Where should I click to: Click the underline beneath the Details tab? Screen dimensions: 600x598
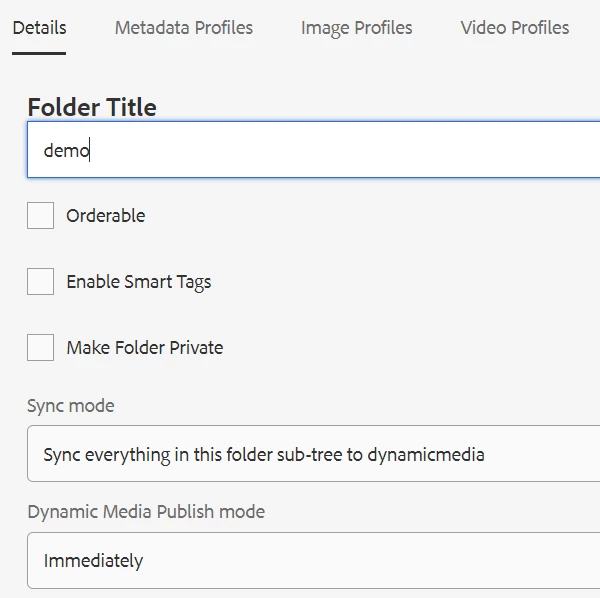39,53
